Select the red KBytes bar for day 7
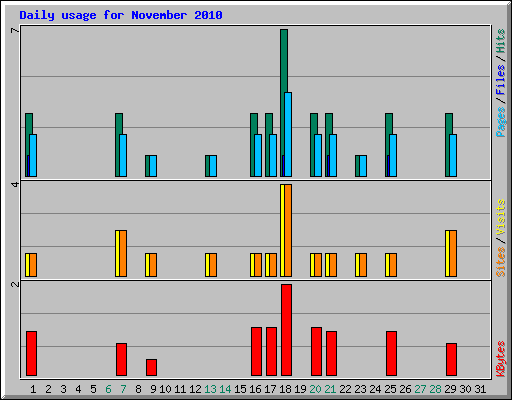Screen dimensions: 512x400 (x=121, y=359)
